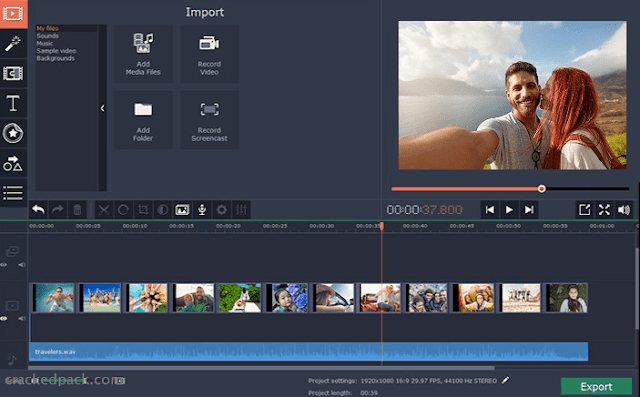Select the travelers.wav audio clip
Screen dimensions: 640x397
(309, 352)
